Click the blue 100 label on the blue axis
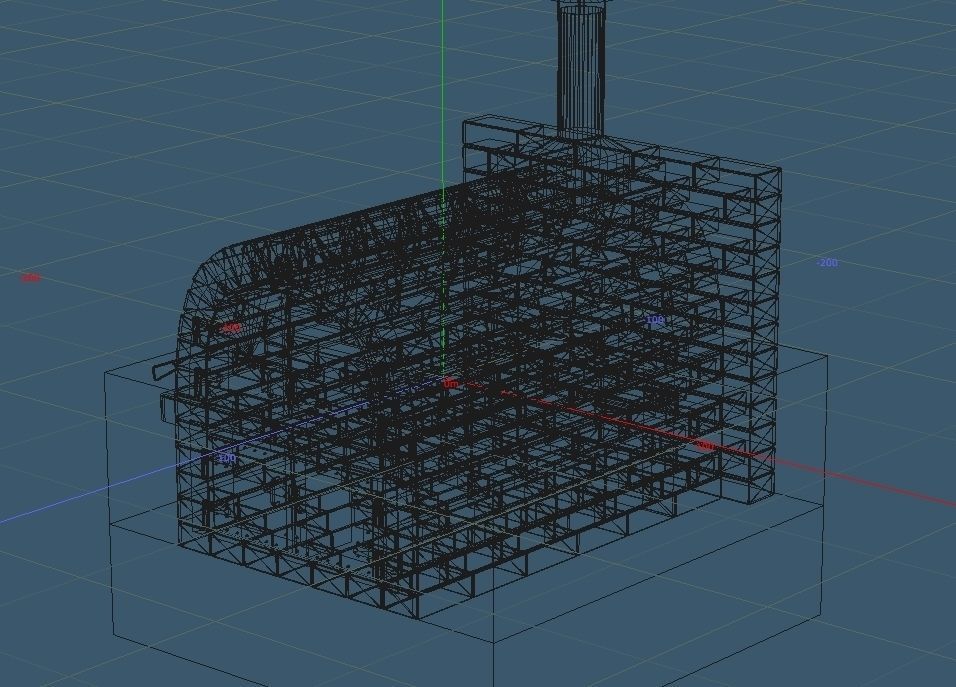 pyautogui.click(x=226, y=458)
